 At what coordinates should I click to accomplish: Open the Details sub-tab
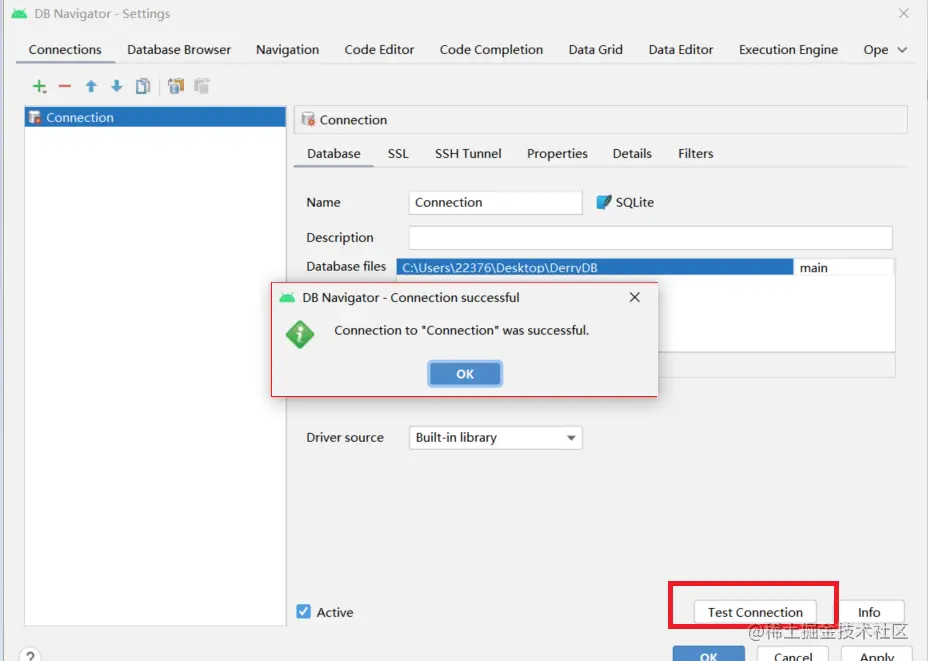pos(632,154)
